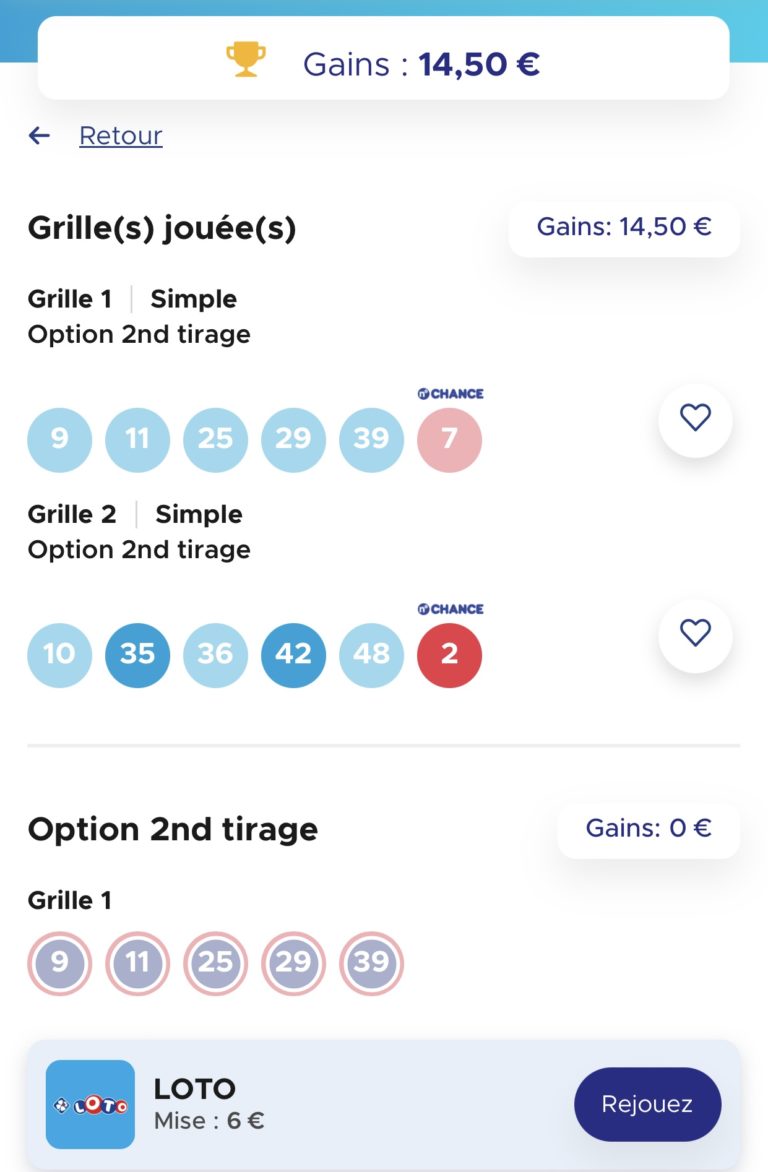
Task: Favorite Grille 1 with the heart icon
Action: click(x=695, y=417)
